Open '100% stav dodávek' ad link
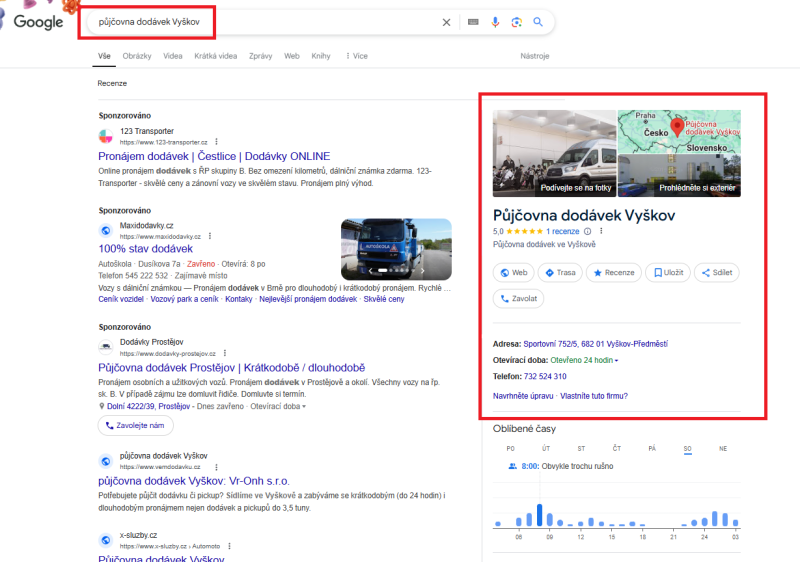This screenshot has height=562, width=800. pos(145,249)
